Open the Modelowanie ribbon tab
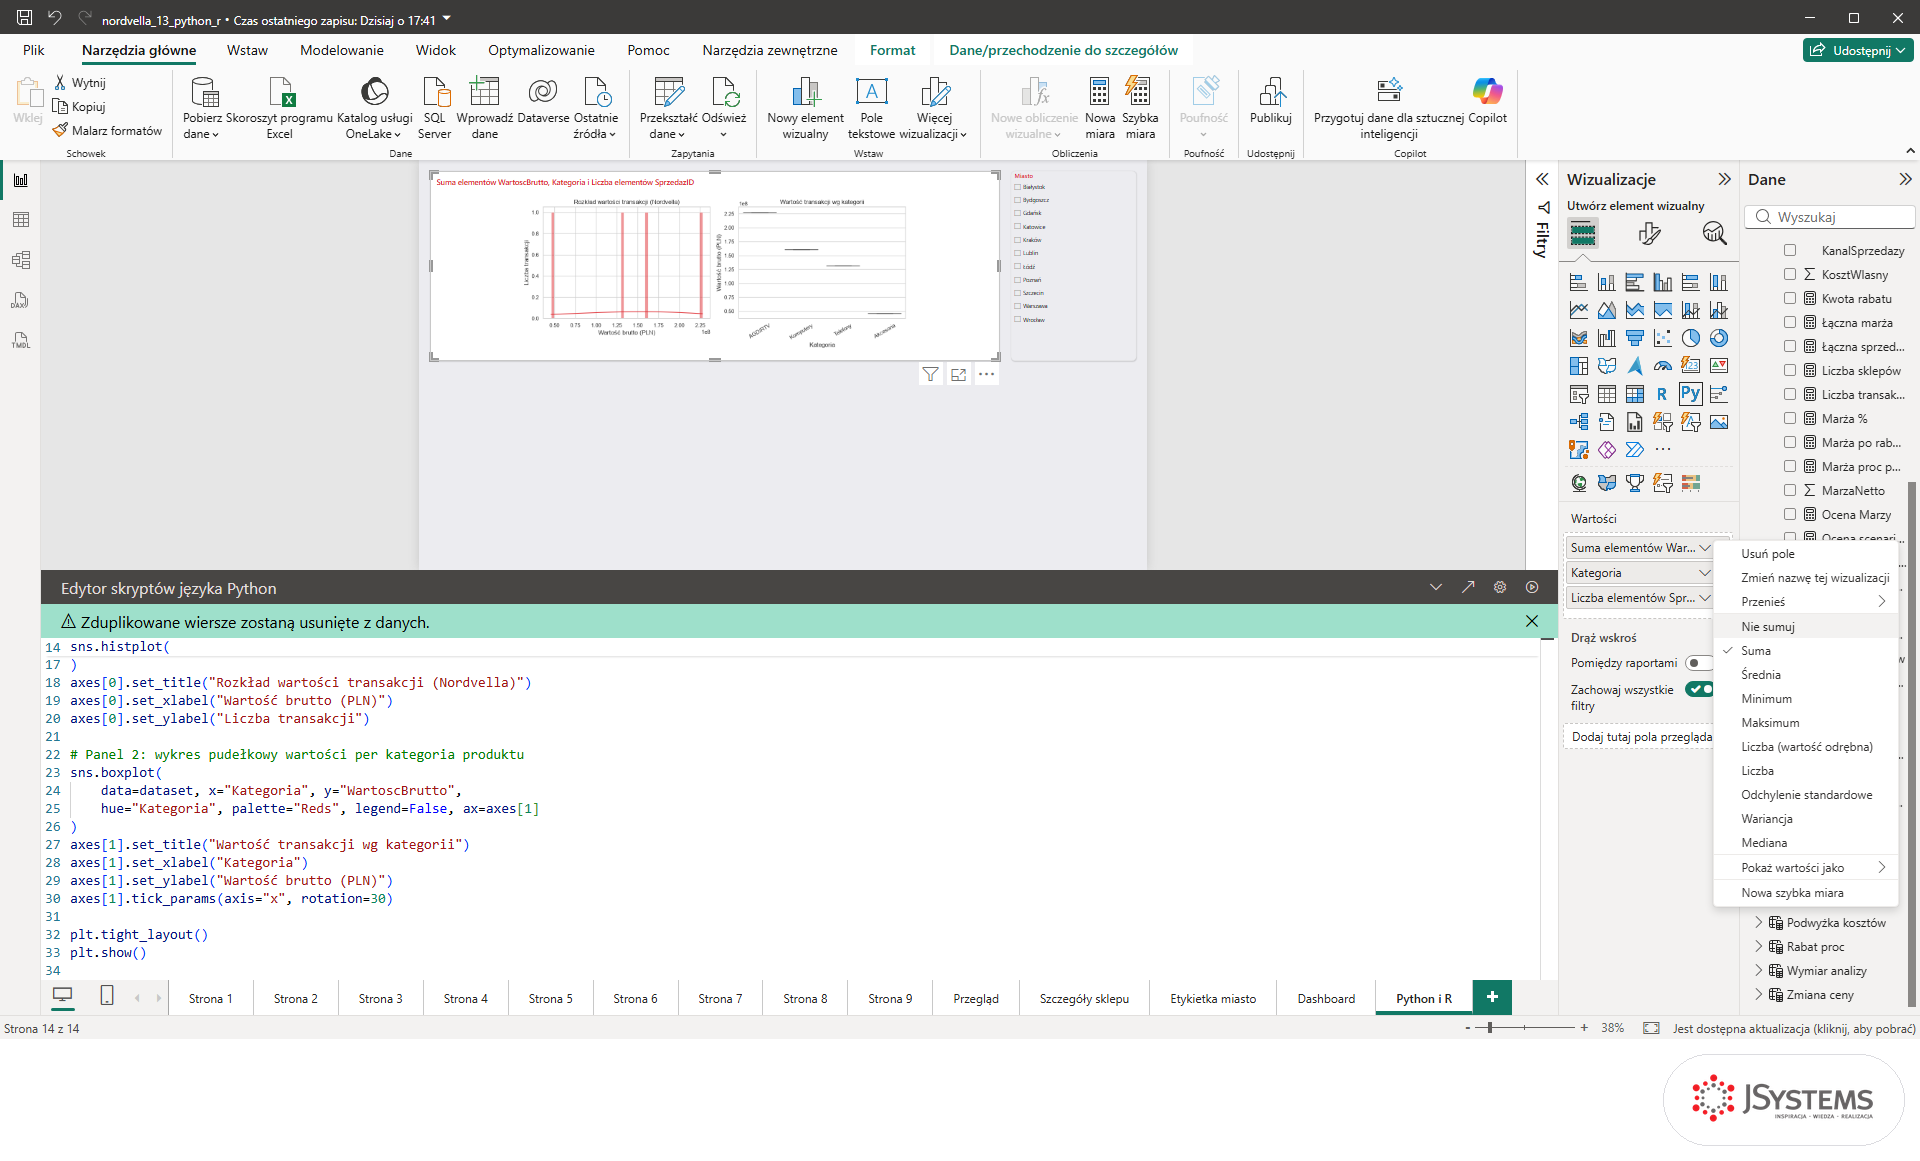 coord(341,50)
